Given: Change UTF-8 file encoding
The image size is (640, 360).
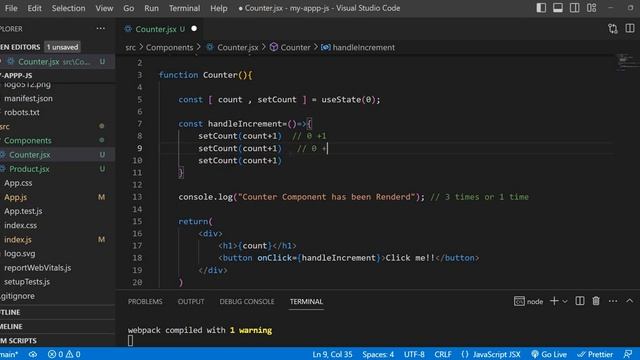Looking at the screenshot, I should click(x=414, y=354).
